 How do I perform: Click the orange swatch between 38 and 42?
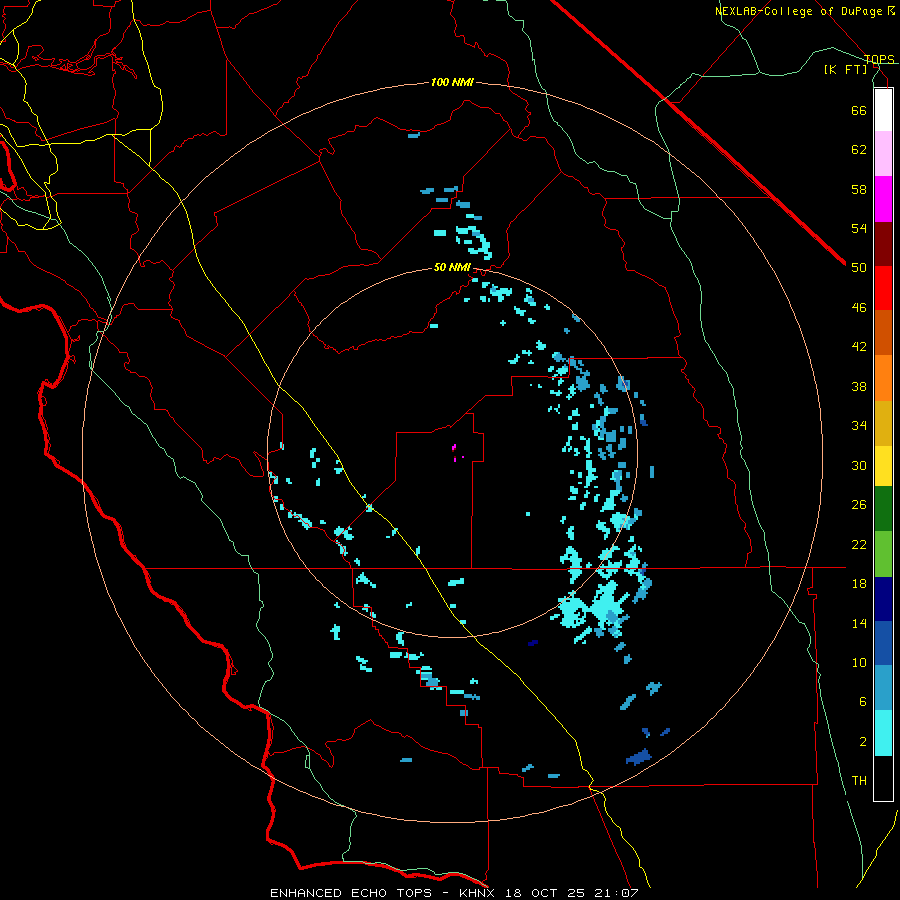[x=883, y=378]
